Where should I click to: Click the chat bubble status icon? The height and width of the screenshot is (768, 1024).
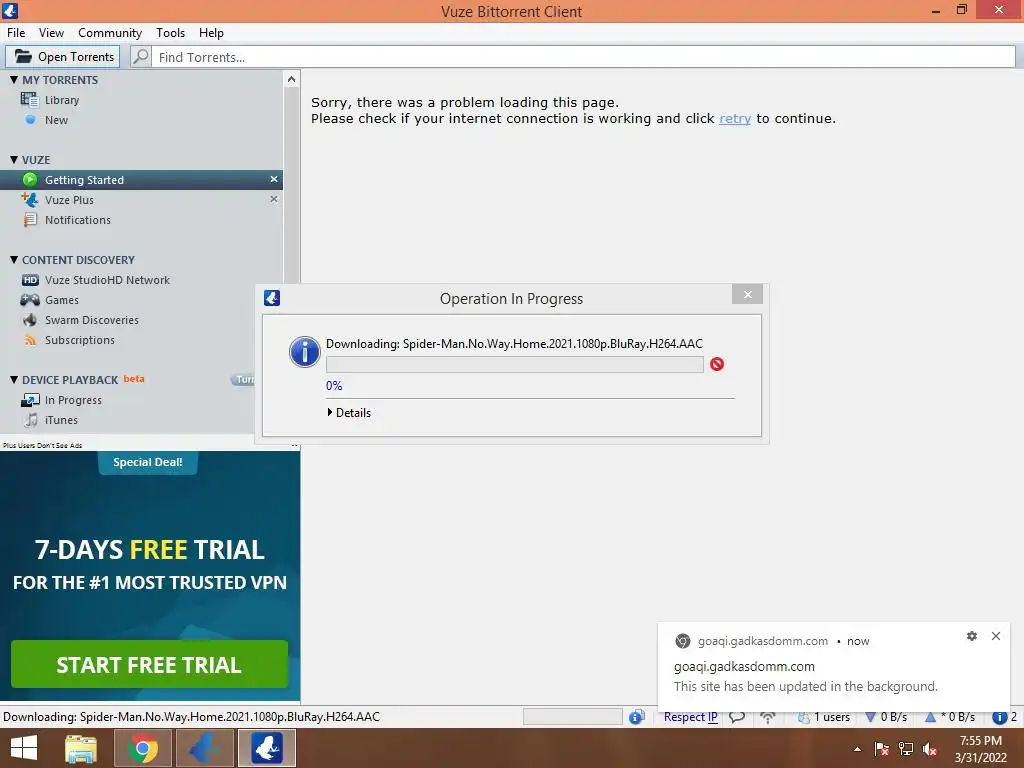(x=737, y=717)
